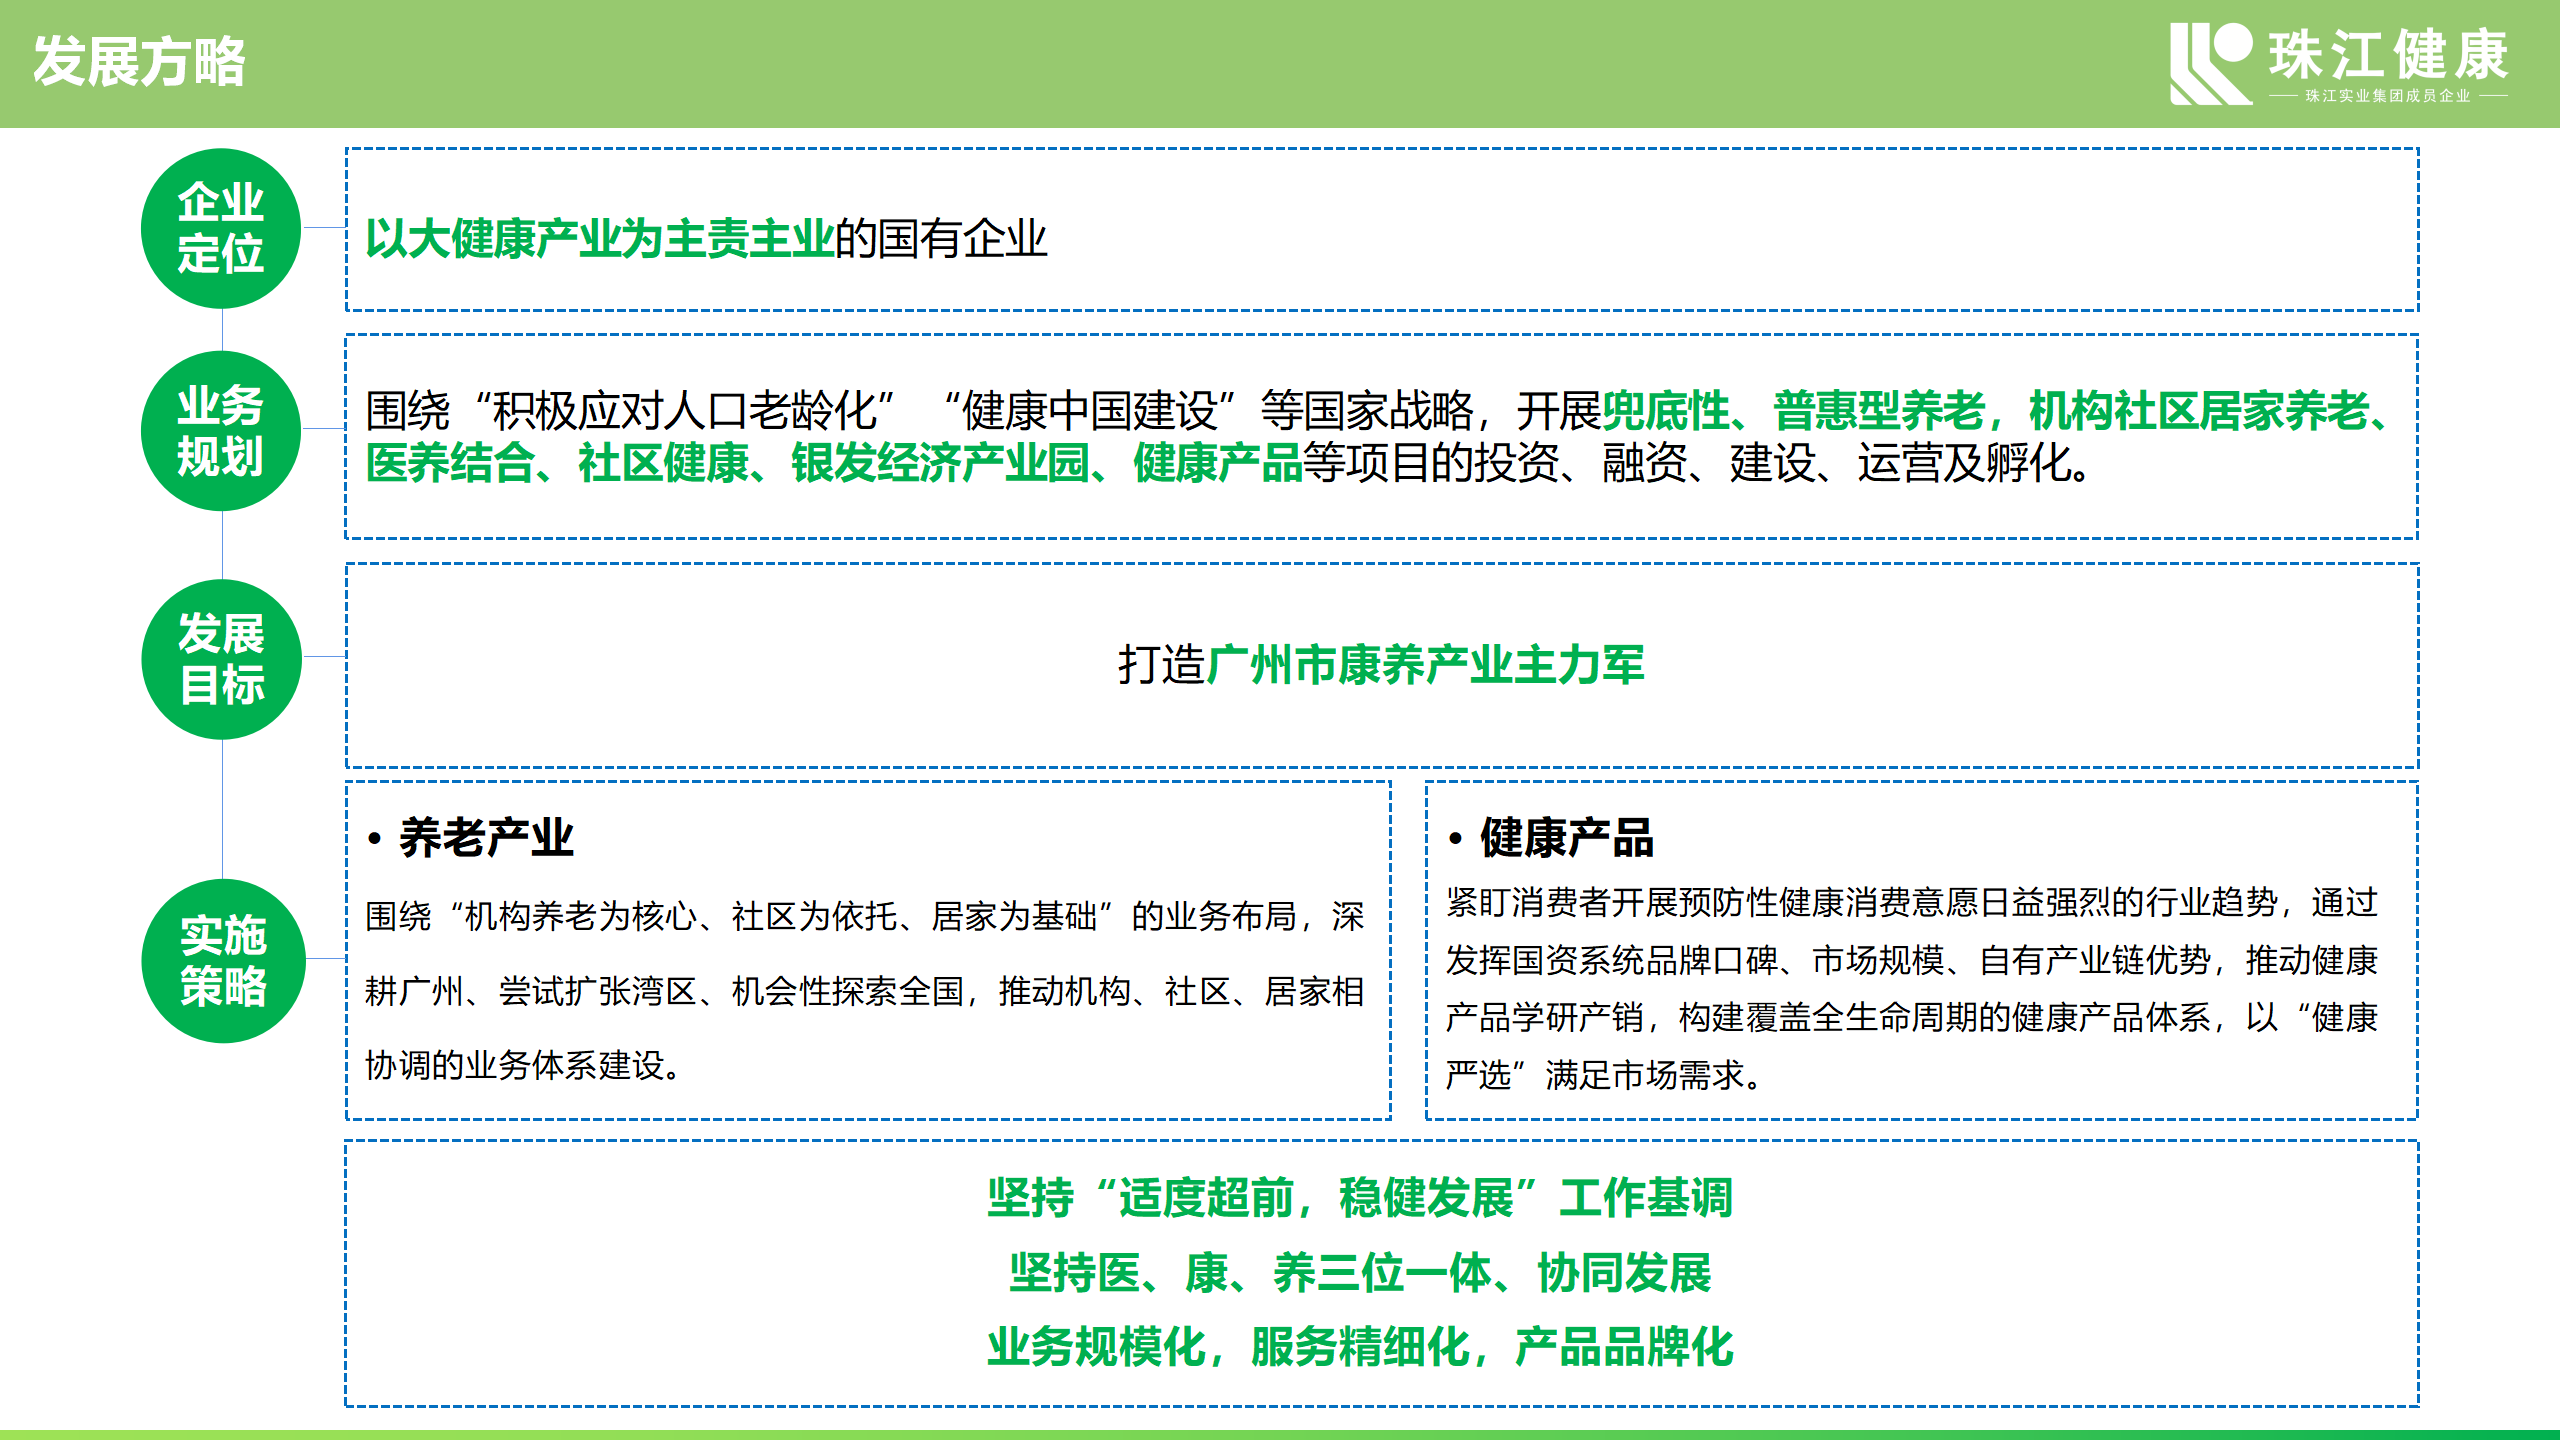Click the green text 兜底性、普惠型养老
Viewport: 2560px width, 1440px height.
pos(1795,411)
